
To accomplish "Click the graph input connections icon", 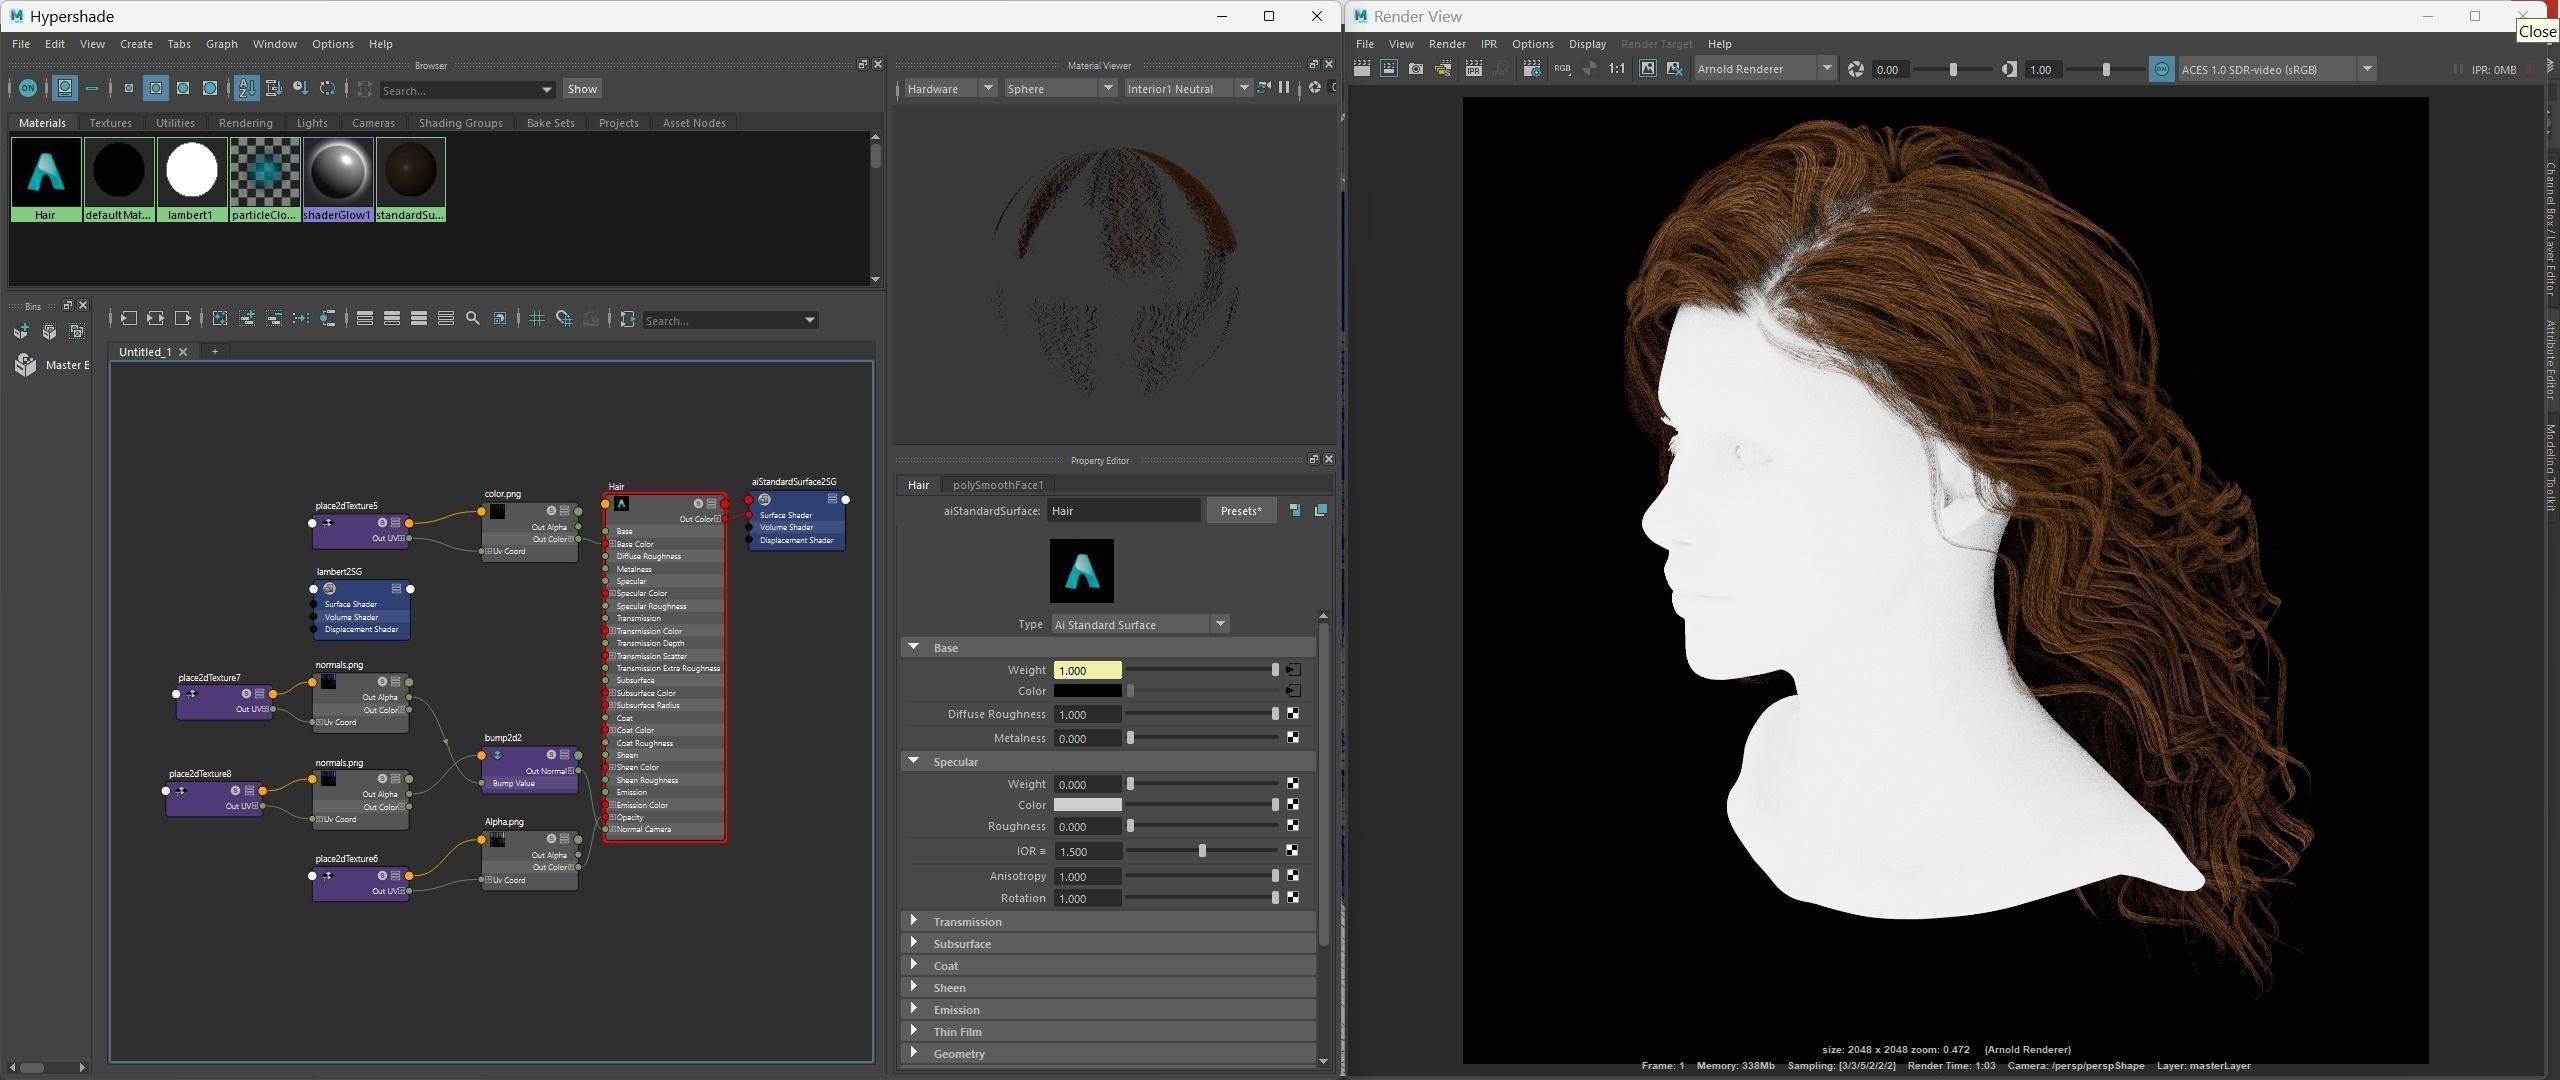I will [129, 318].
